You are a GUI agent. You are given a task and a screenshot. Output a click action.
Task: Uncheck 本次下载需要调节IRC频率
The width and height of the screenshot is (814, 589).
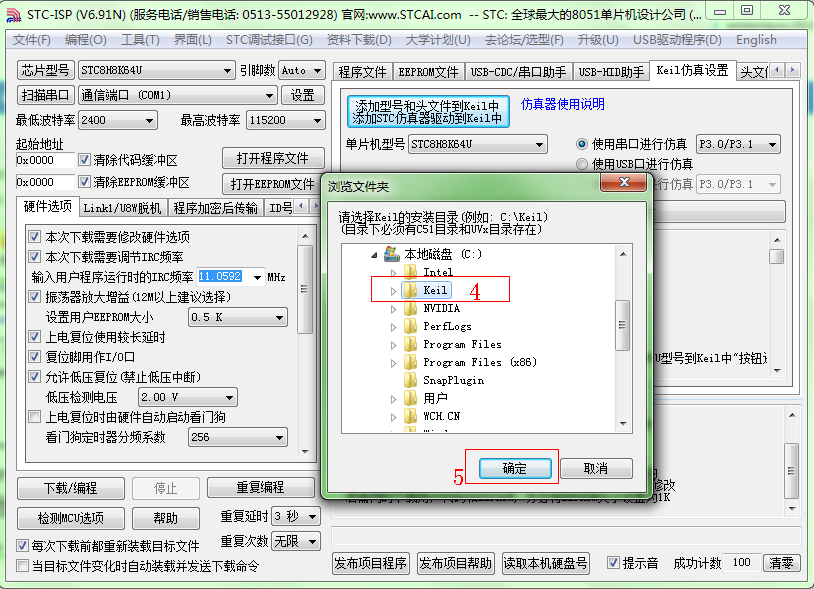[x=35, y=257]
